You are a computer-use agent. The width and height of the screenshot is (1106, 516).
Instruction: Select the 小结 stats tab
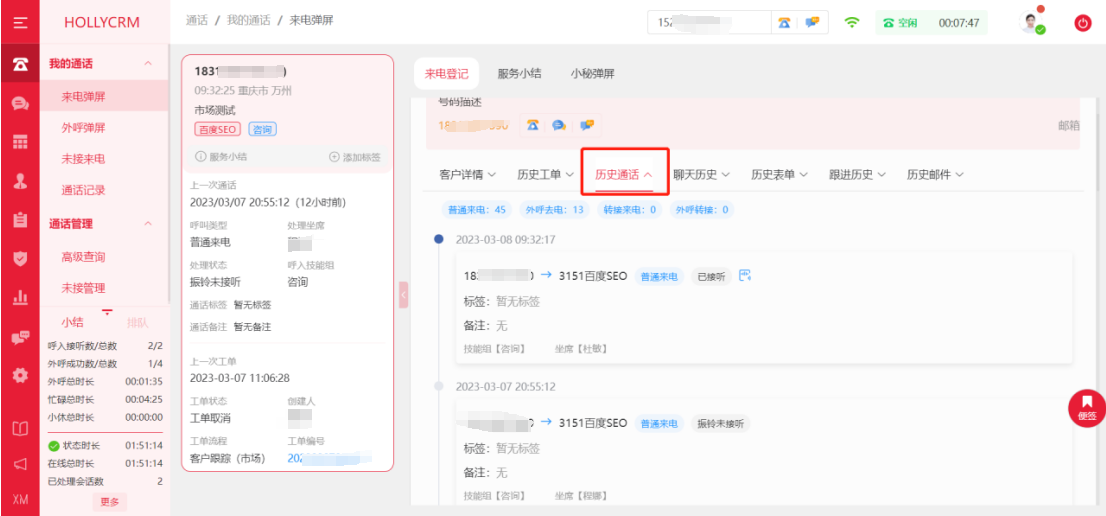72,323
